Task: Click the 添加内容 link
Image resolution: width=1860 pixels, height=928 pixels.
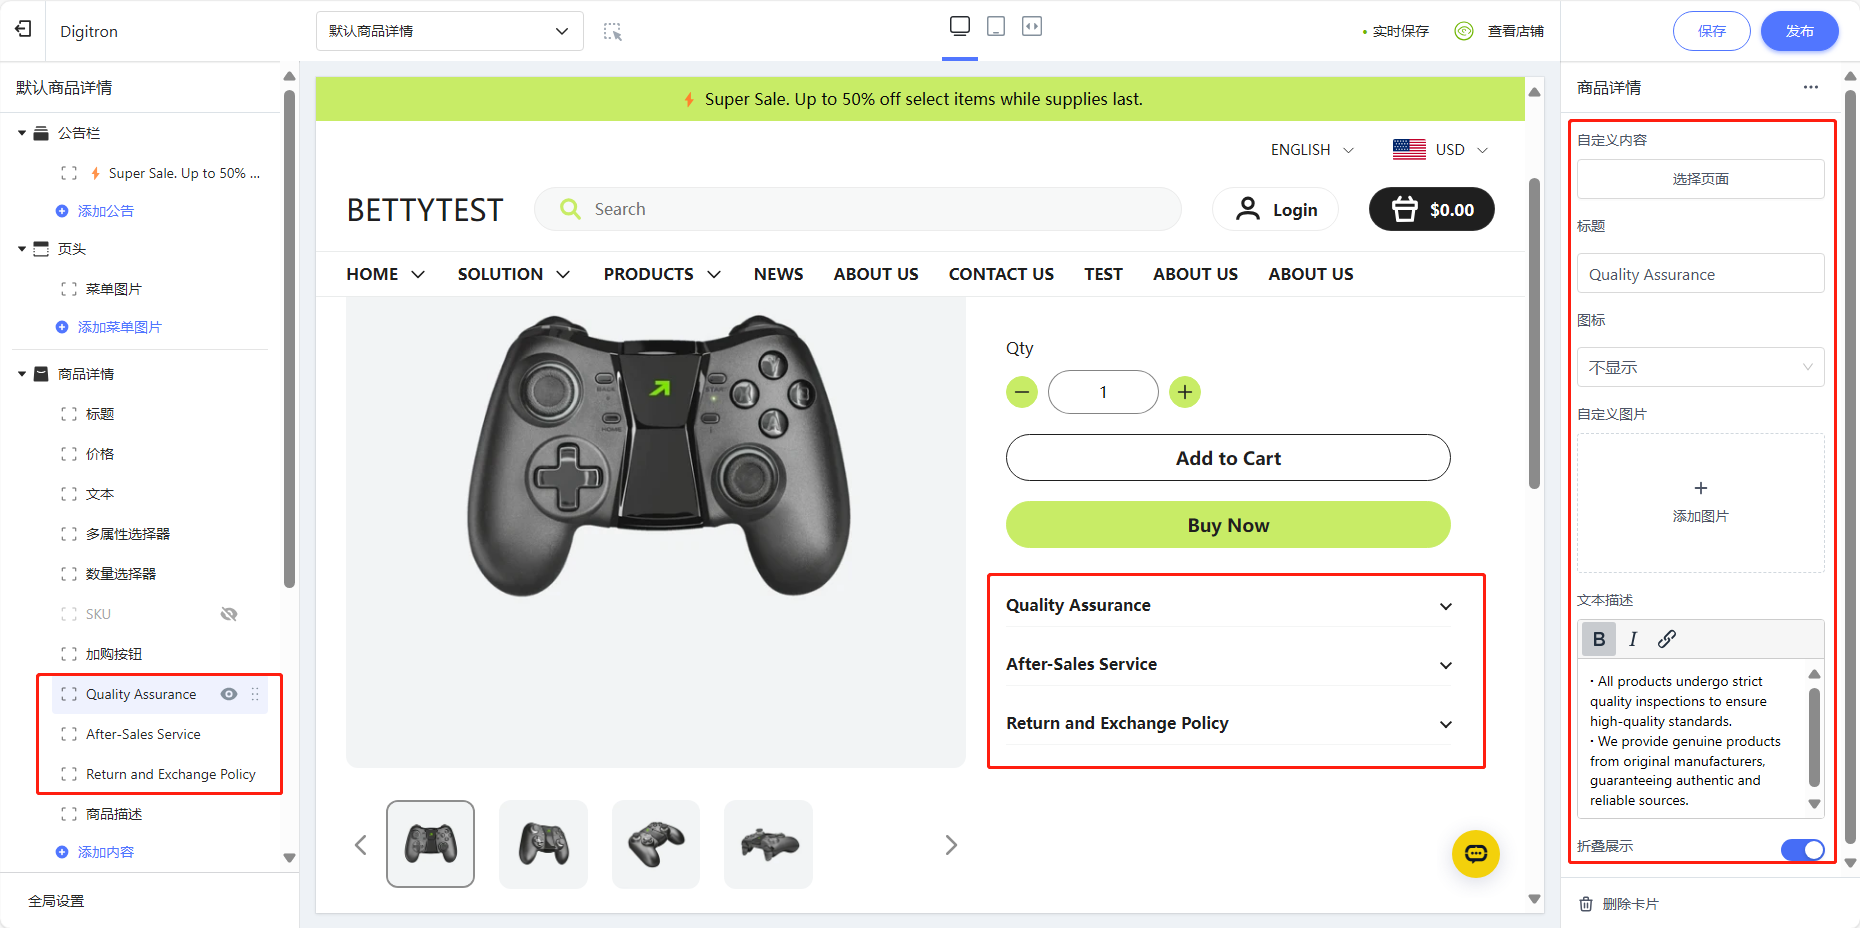Action: (x=105, y=852)
